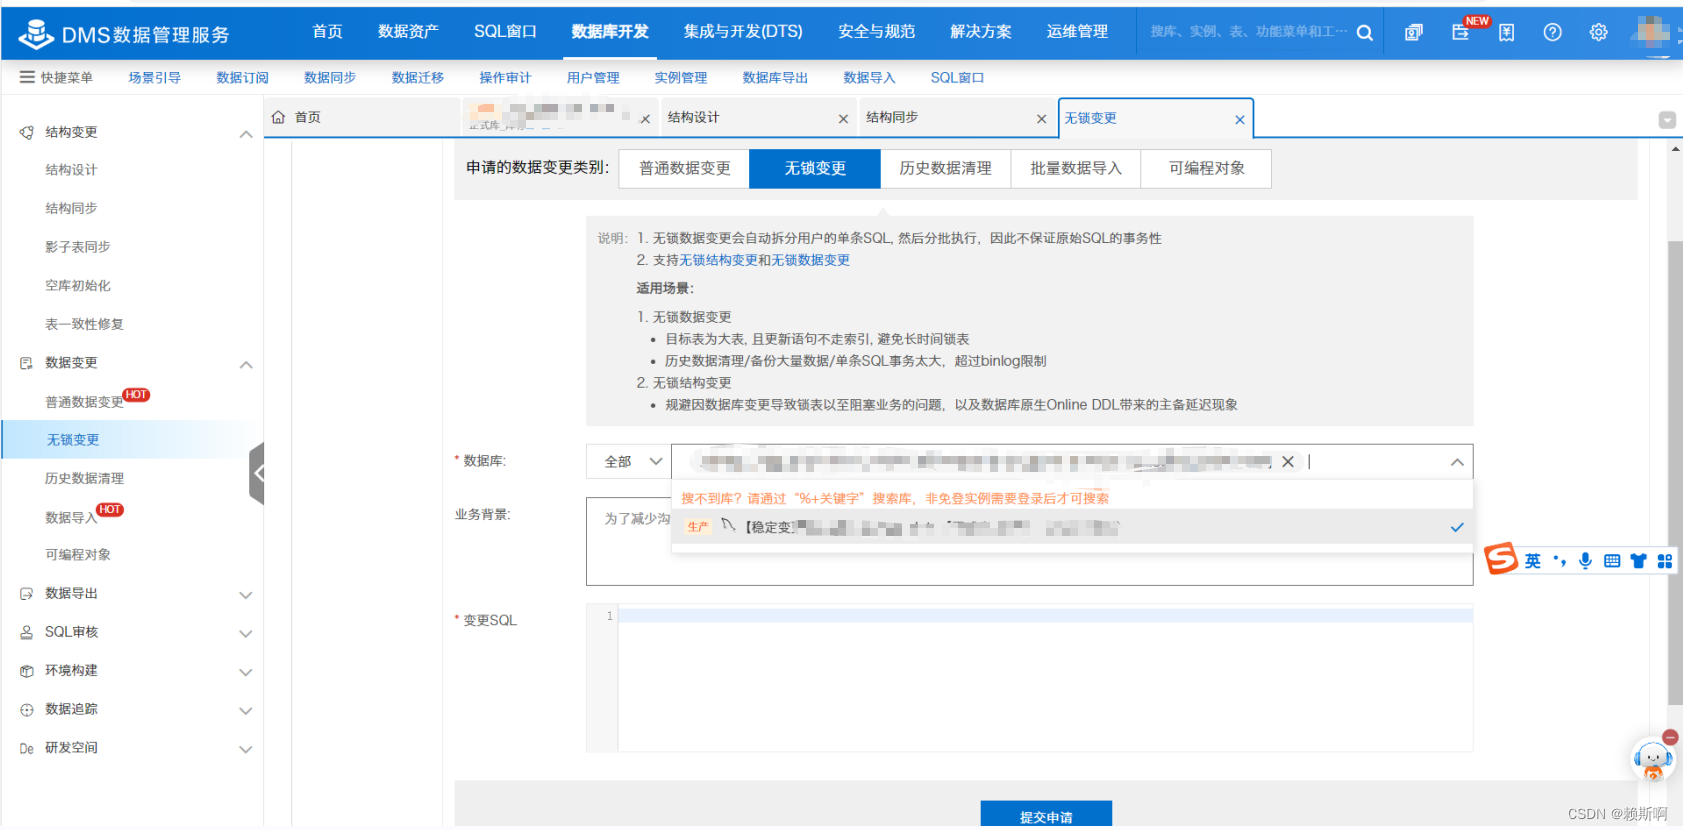1683x830 pixels.
Task: Open the 数据资产 top menu
Action: click(x=408, y=32)
